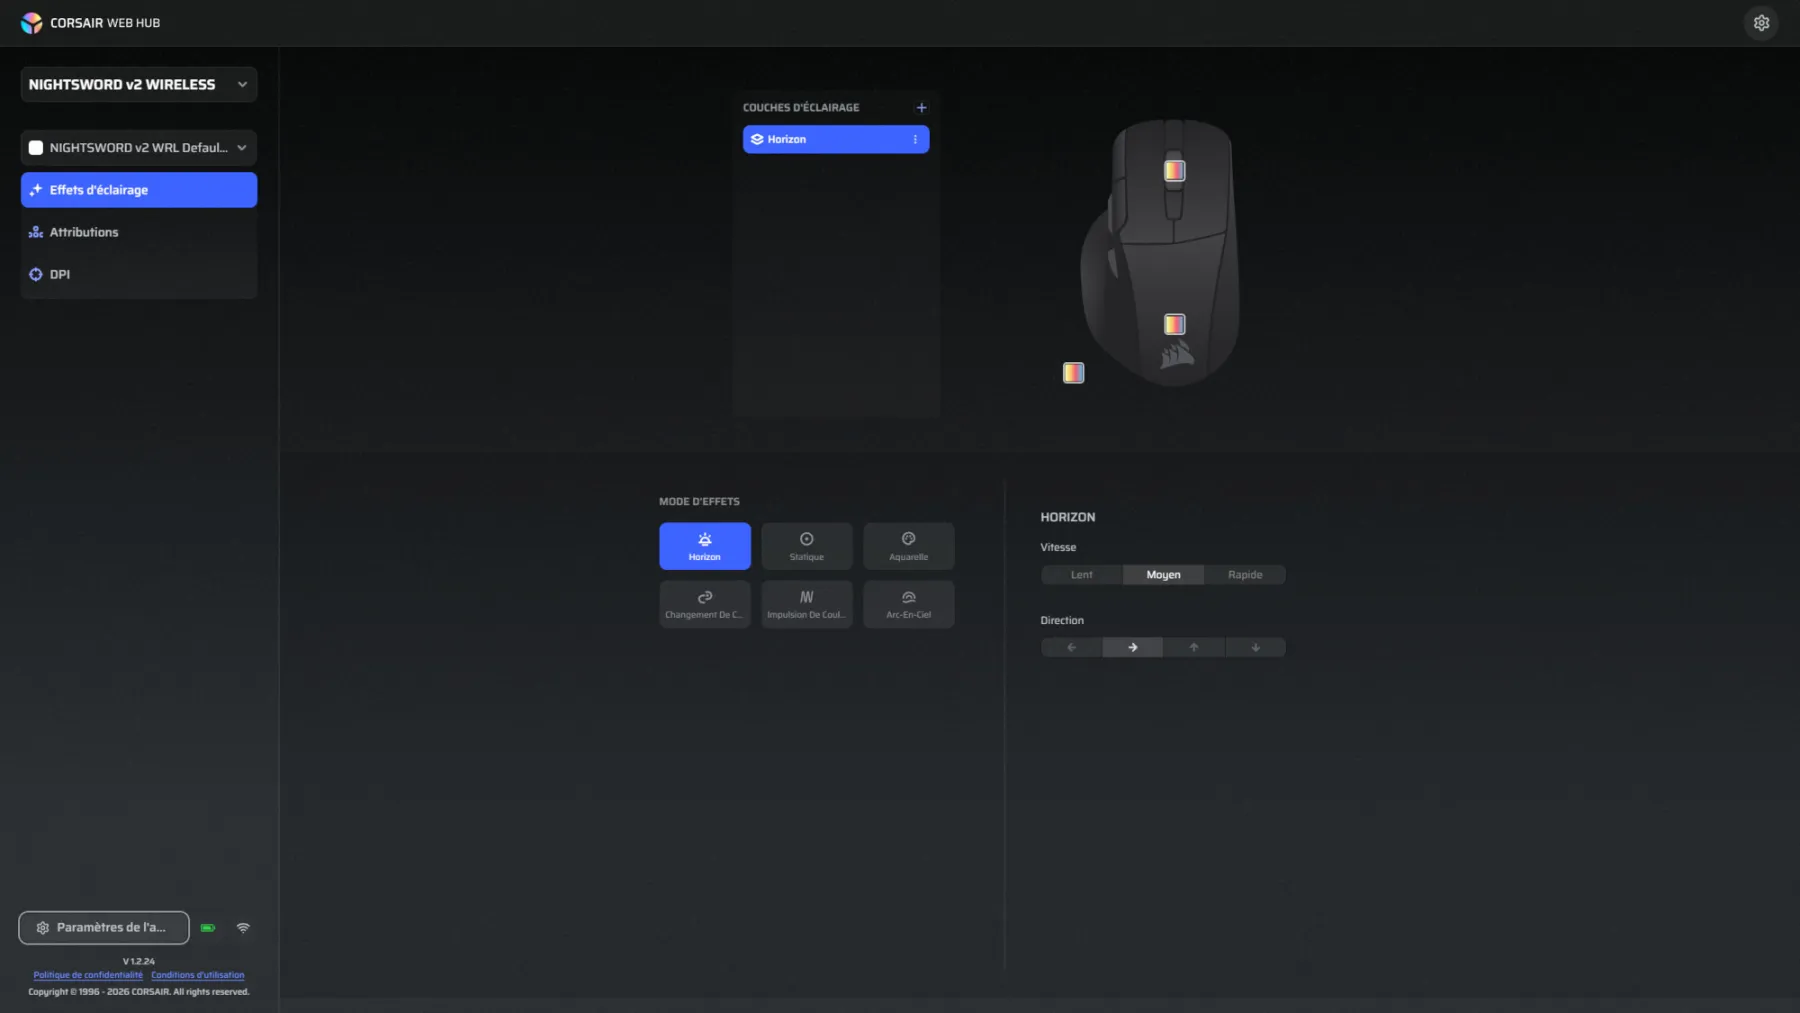1800x1013 pixels.
Task: Click the COUCHES D'ÉCLAIRAGE heading
Action: [801, 107]
